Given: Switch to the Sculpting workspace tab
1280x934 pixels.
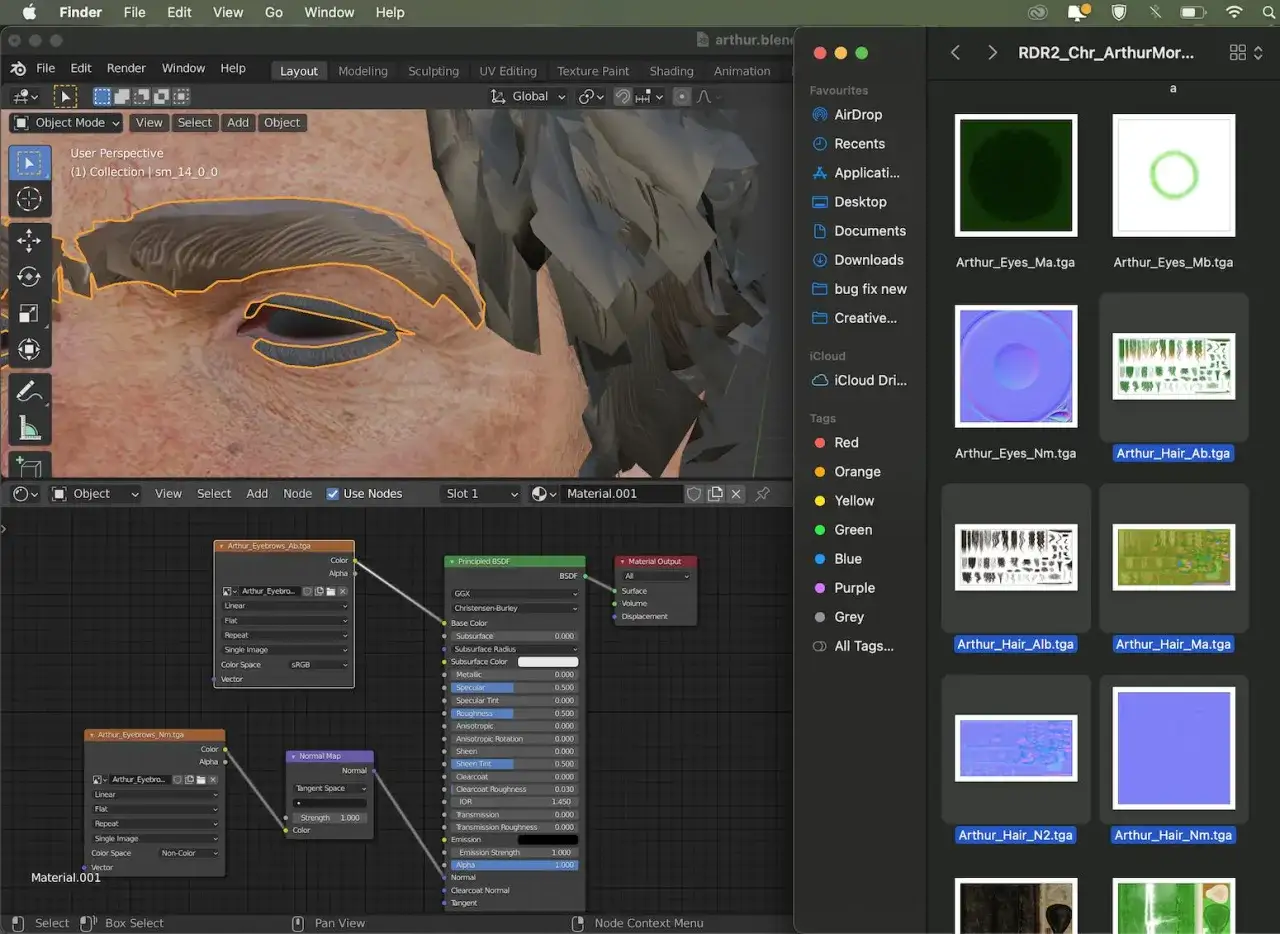Looking at the screenshot, I should pos(433,71).
